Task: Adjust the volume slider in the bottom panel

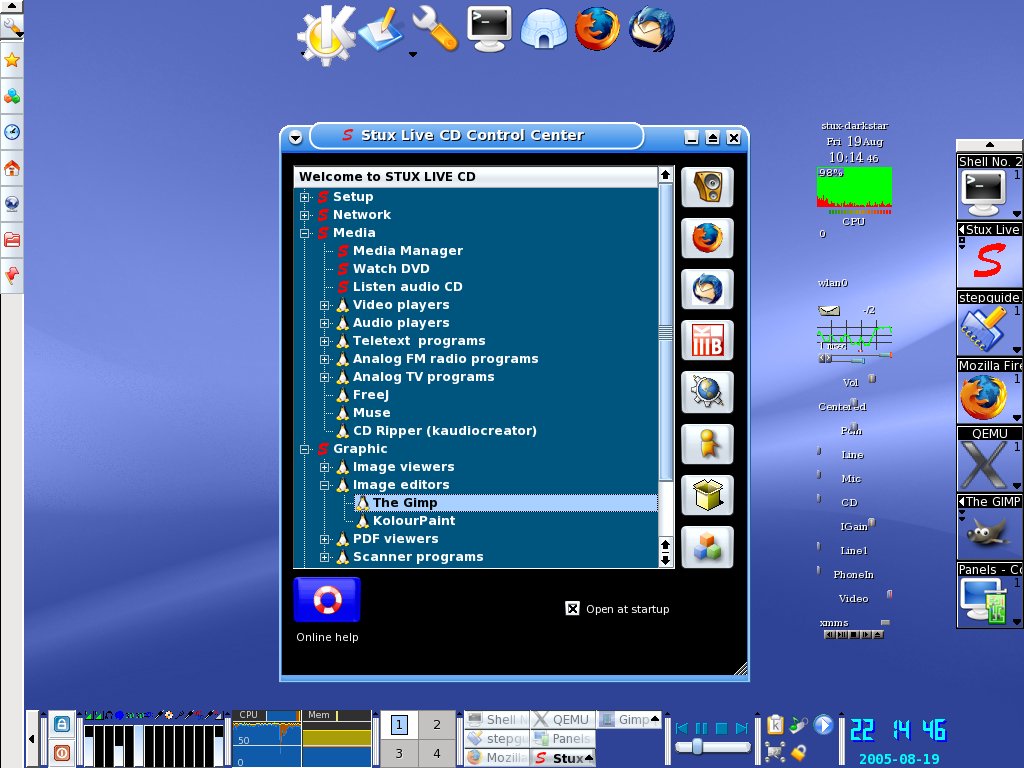Action: click(697, 746)
